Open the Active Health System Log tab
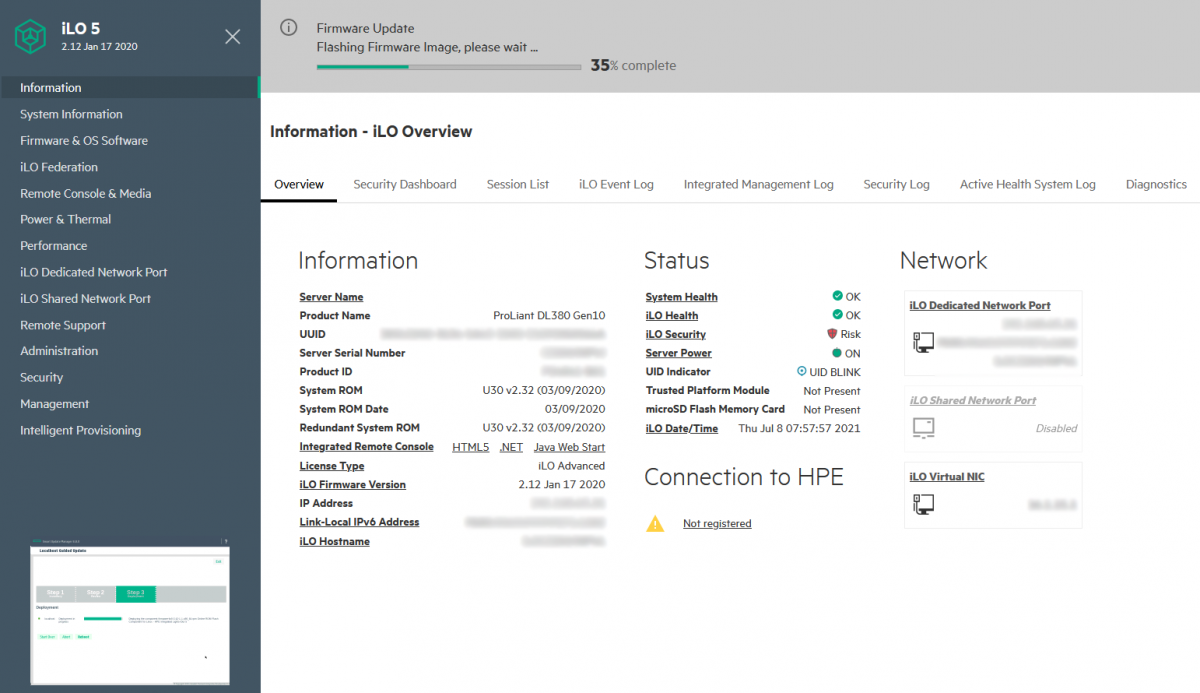 point(1027,184)
